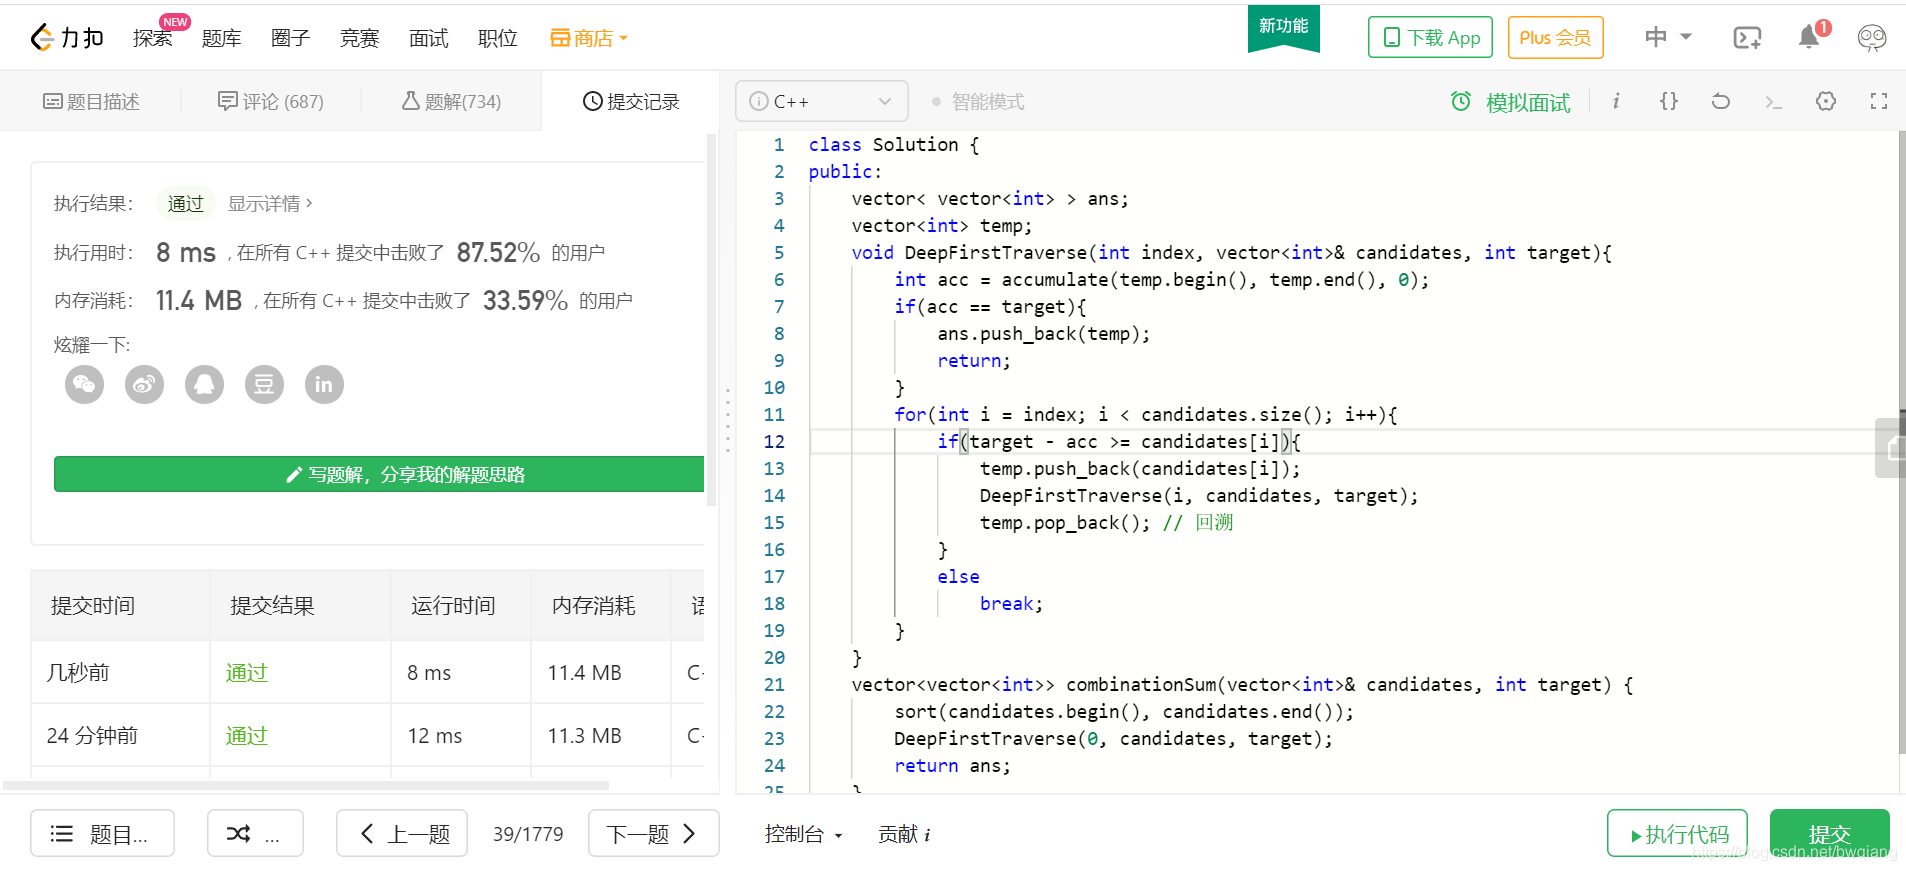Toggle 智能模式 smart mode

coord(977,102)
